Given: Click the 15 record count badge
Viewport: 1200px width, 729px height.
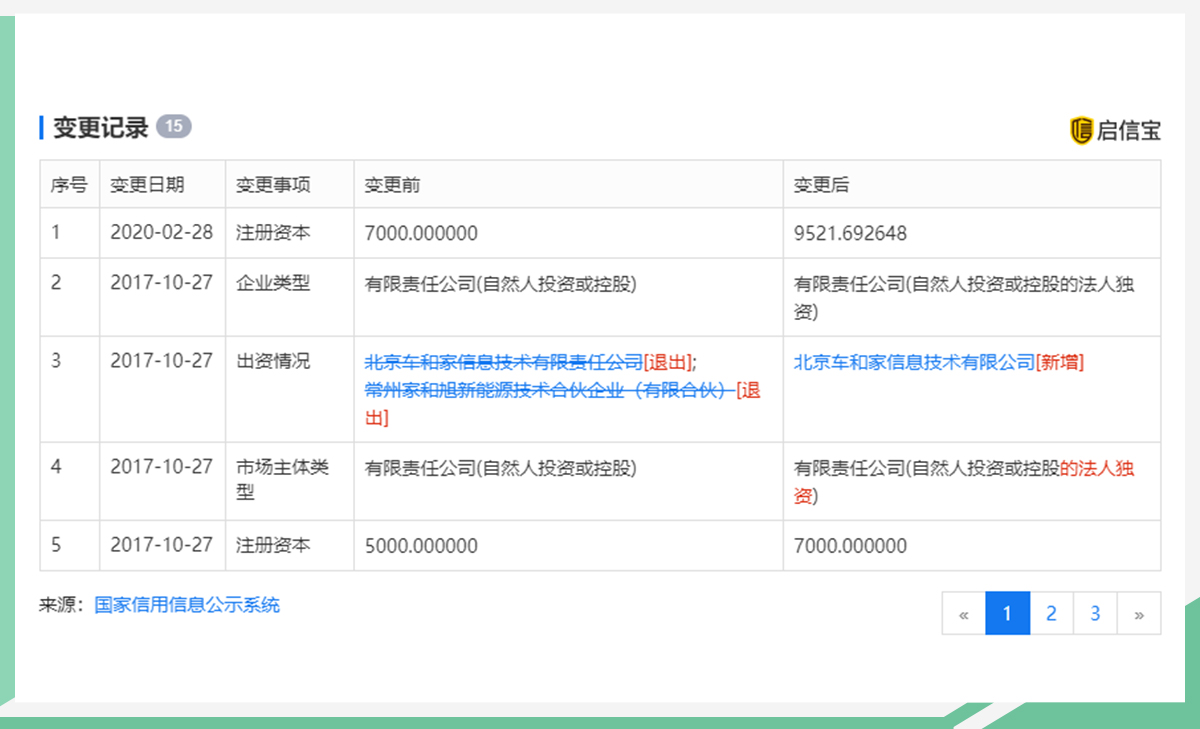Looking at the screenshot, I should (x=174, y=126).
